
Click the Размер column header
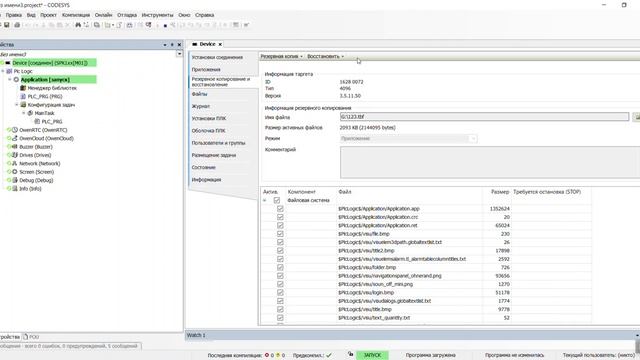[500, 192]
